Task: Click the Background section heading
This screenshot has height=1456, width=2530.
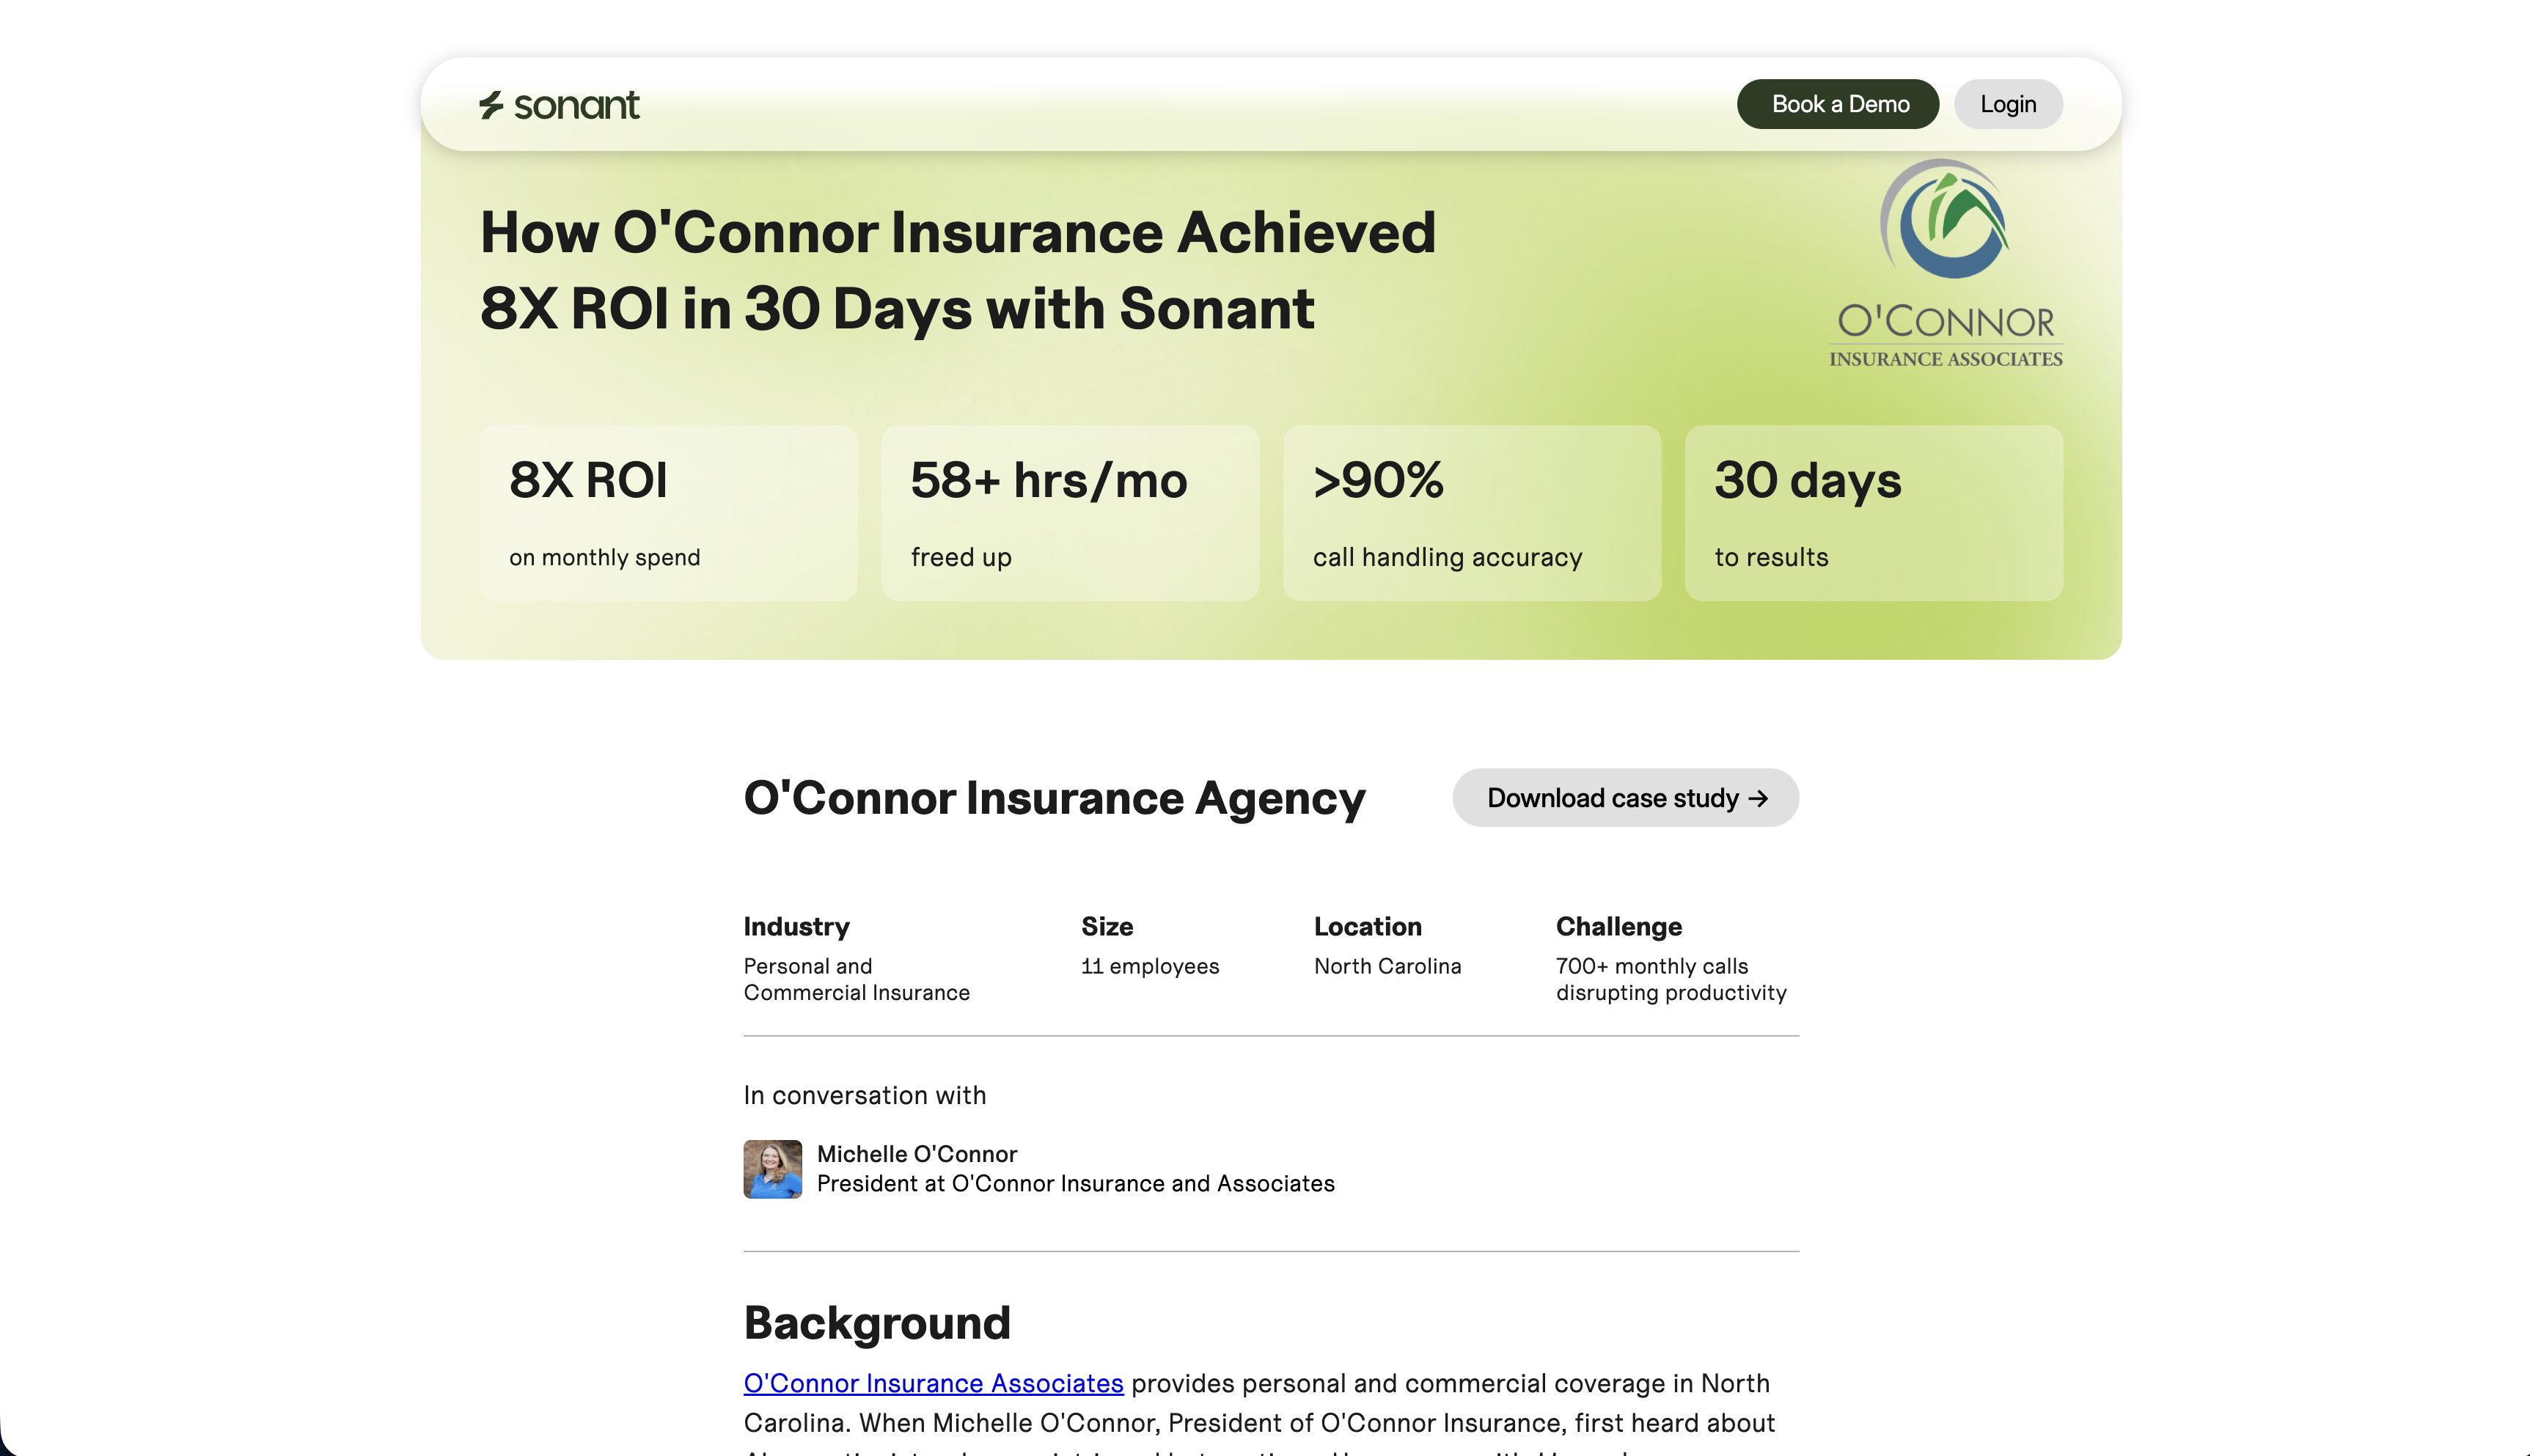Action: click(877, 1323)
